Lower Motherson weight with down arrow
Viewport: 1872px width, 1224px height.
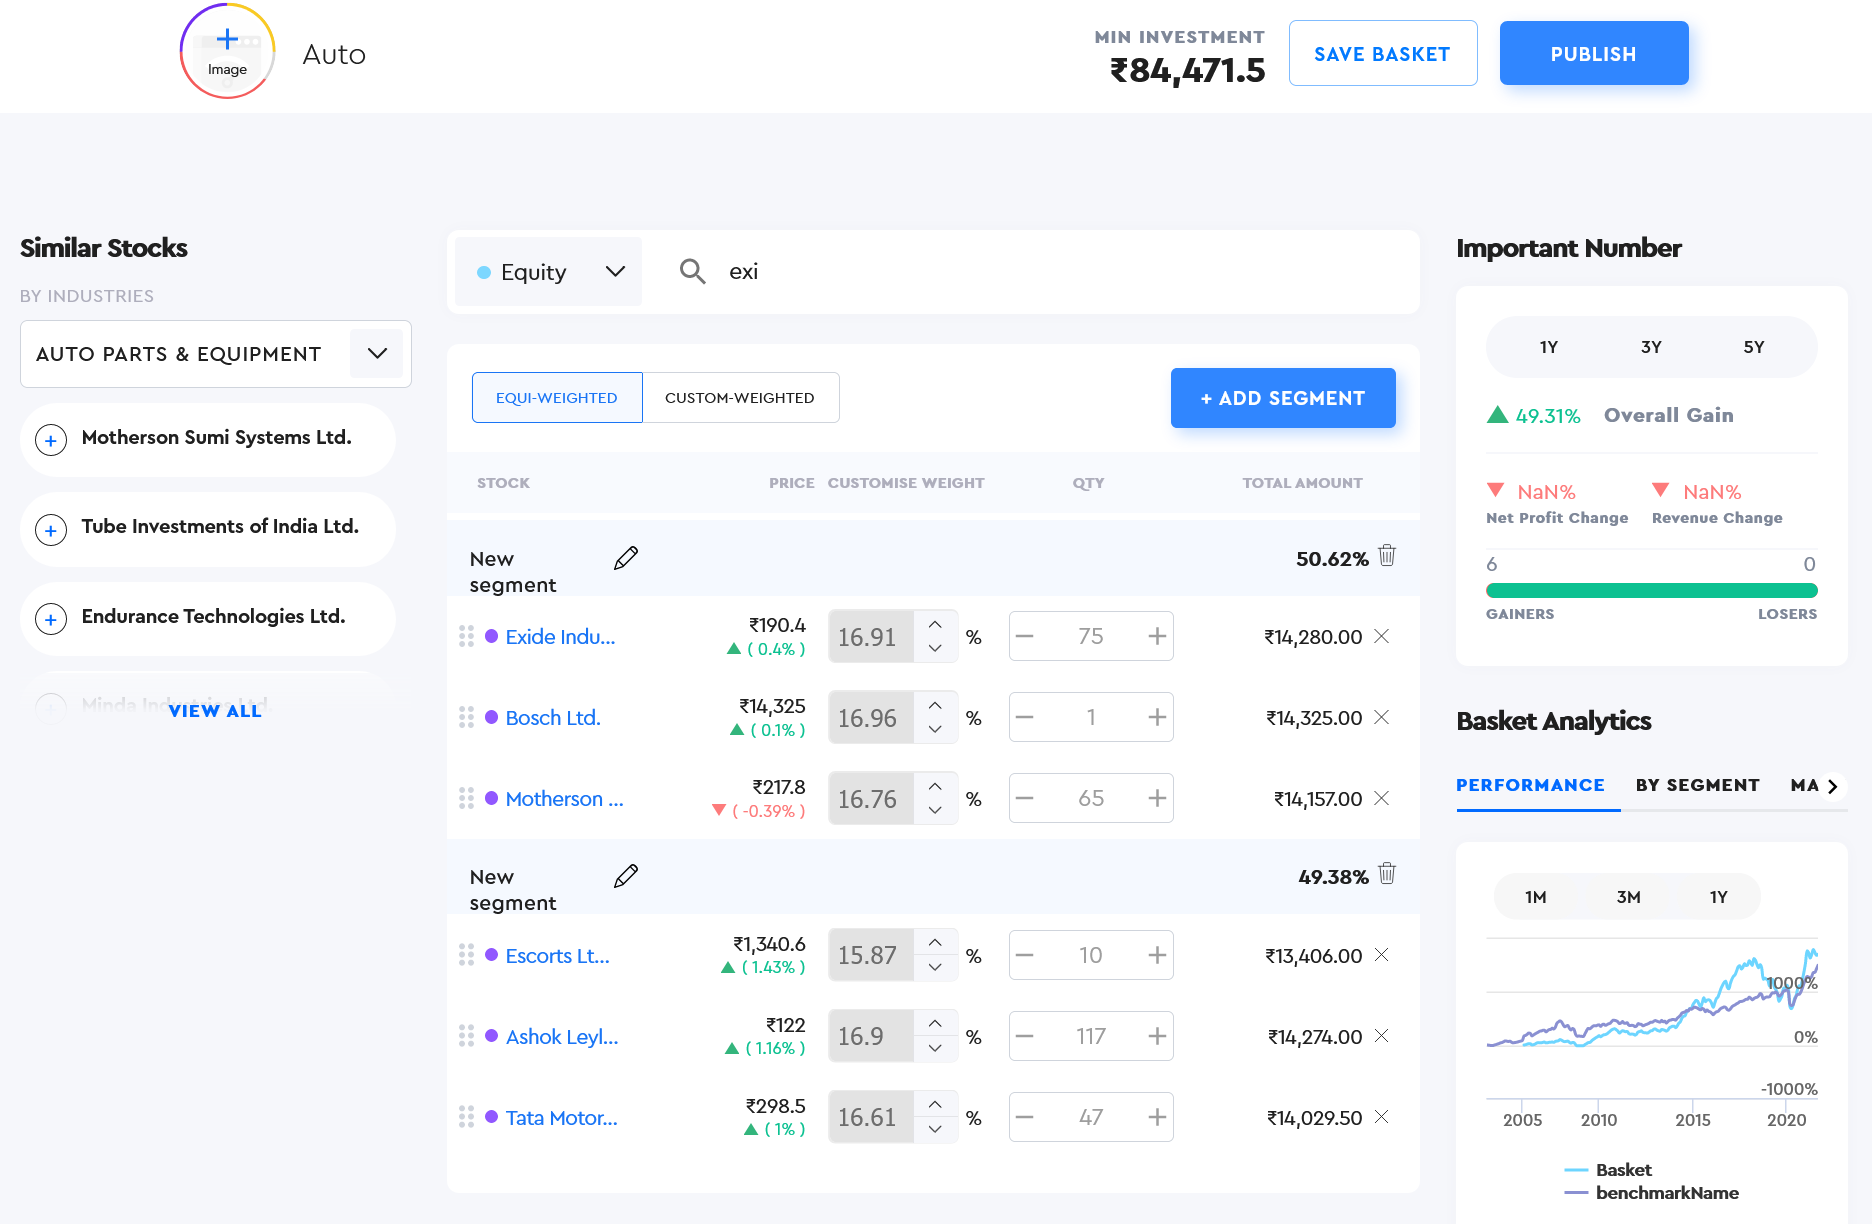(x=935, y=810)
